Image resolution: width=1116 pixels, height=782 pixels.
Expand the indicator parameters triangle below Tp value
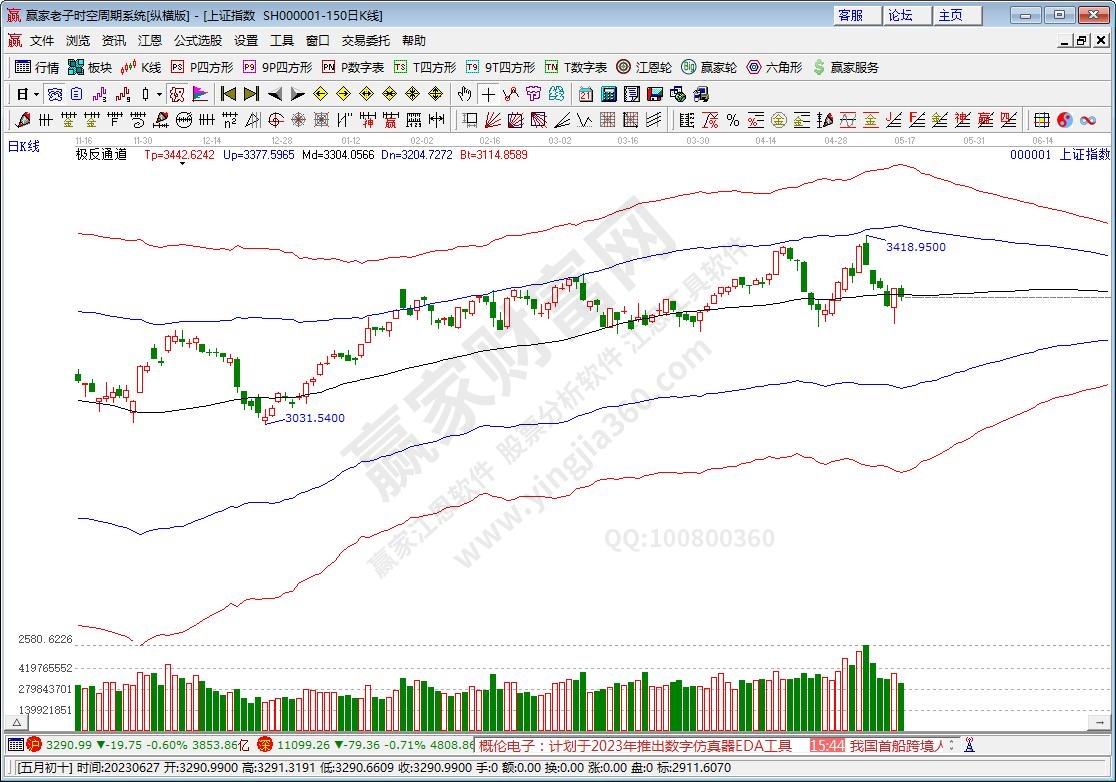point(181,165)
